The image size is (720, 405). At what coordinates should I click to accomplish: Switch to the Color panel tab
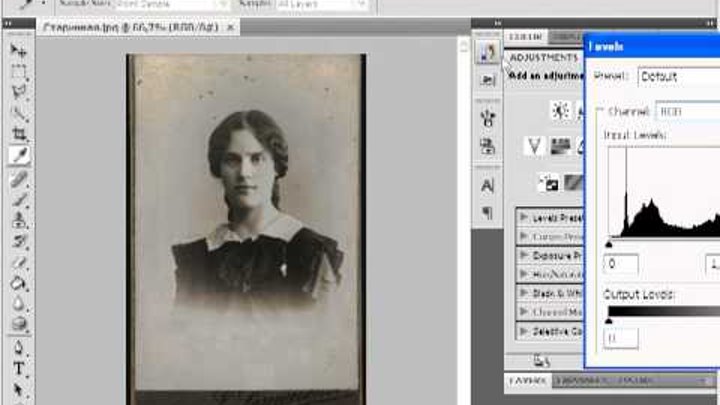[526, 37]
